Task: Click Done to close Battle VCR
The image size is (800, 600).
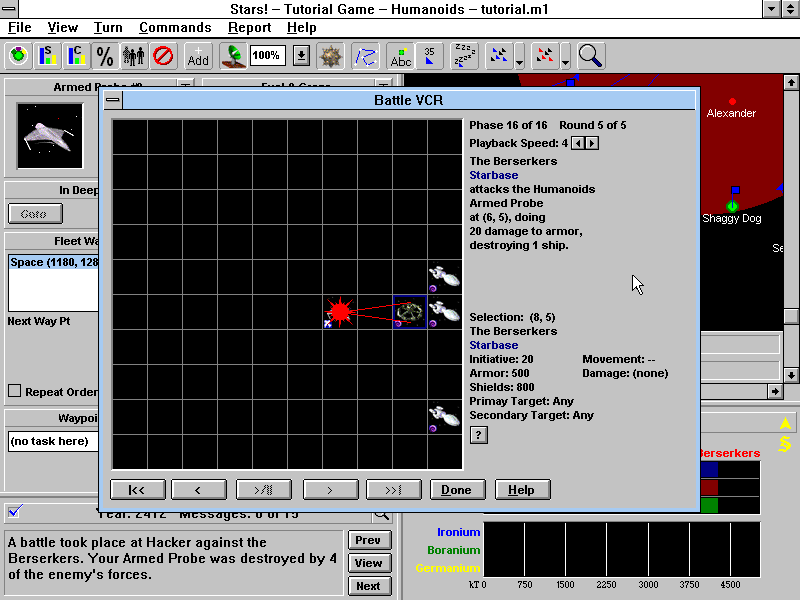Action: (458, 490)
